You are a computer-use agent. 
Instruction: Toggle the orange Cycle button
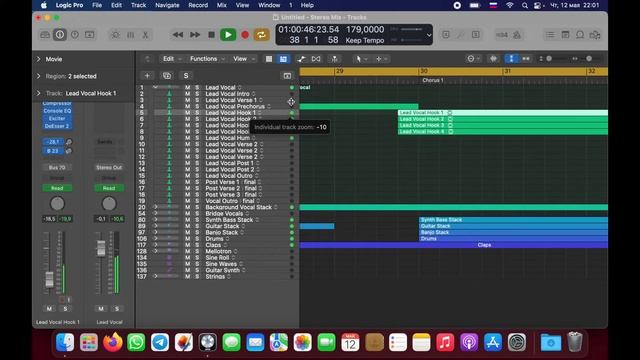[261, 35]
